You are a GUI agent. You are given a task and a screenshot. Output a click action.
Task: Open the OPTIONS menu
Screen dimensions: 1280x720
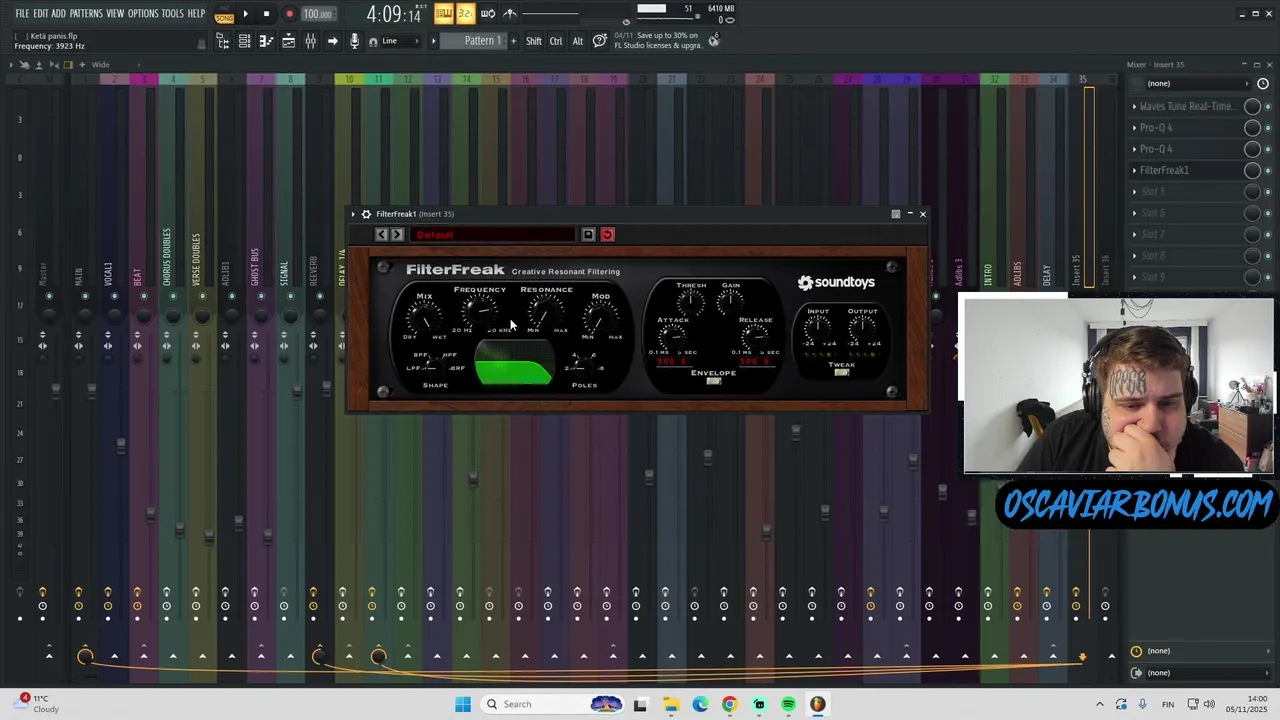tap(143, 13)
